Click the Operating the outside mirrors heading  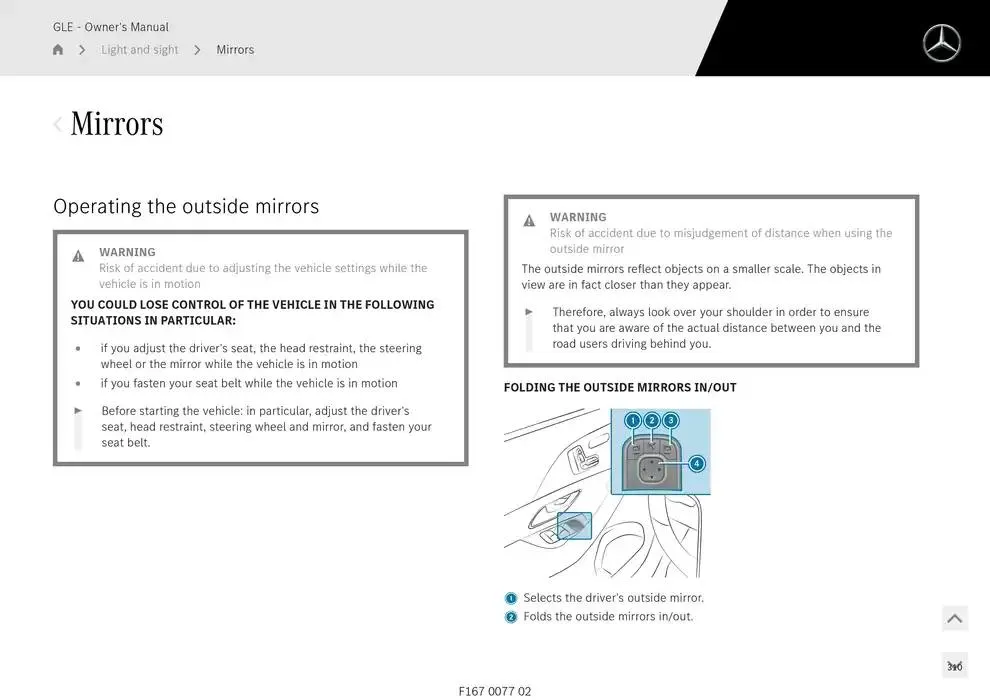(x=186, y=206)
